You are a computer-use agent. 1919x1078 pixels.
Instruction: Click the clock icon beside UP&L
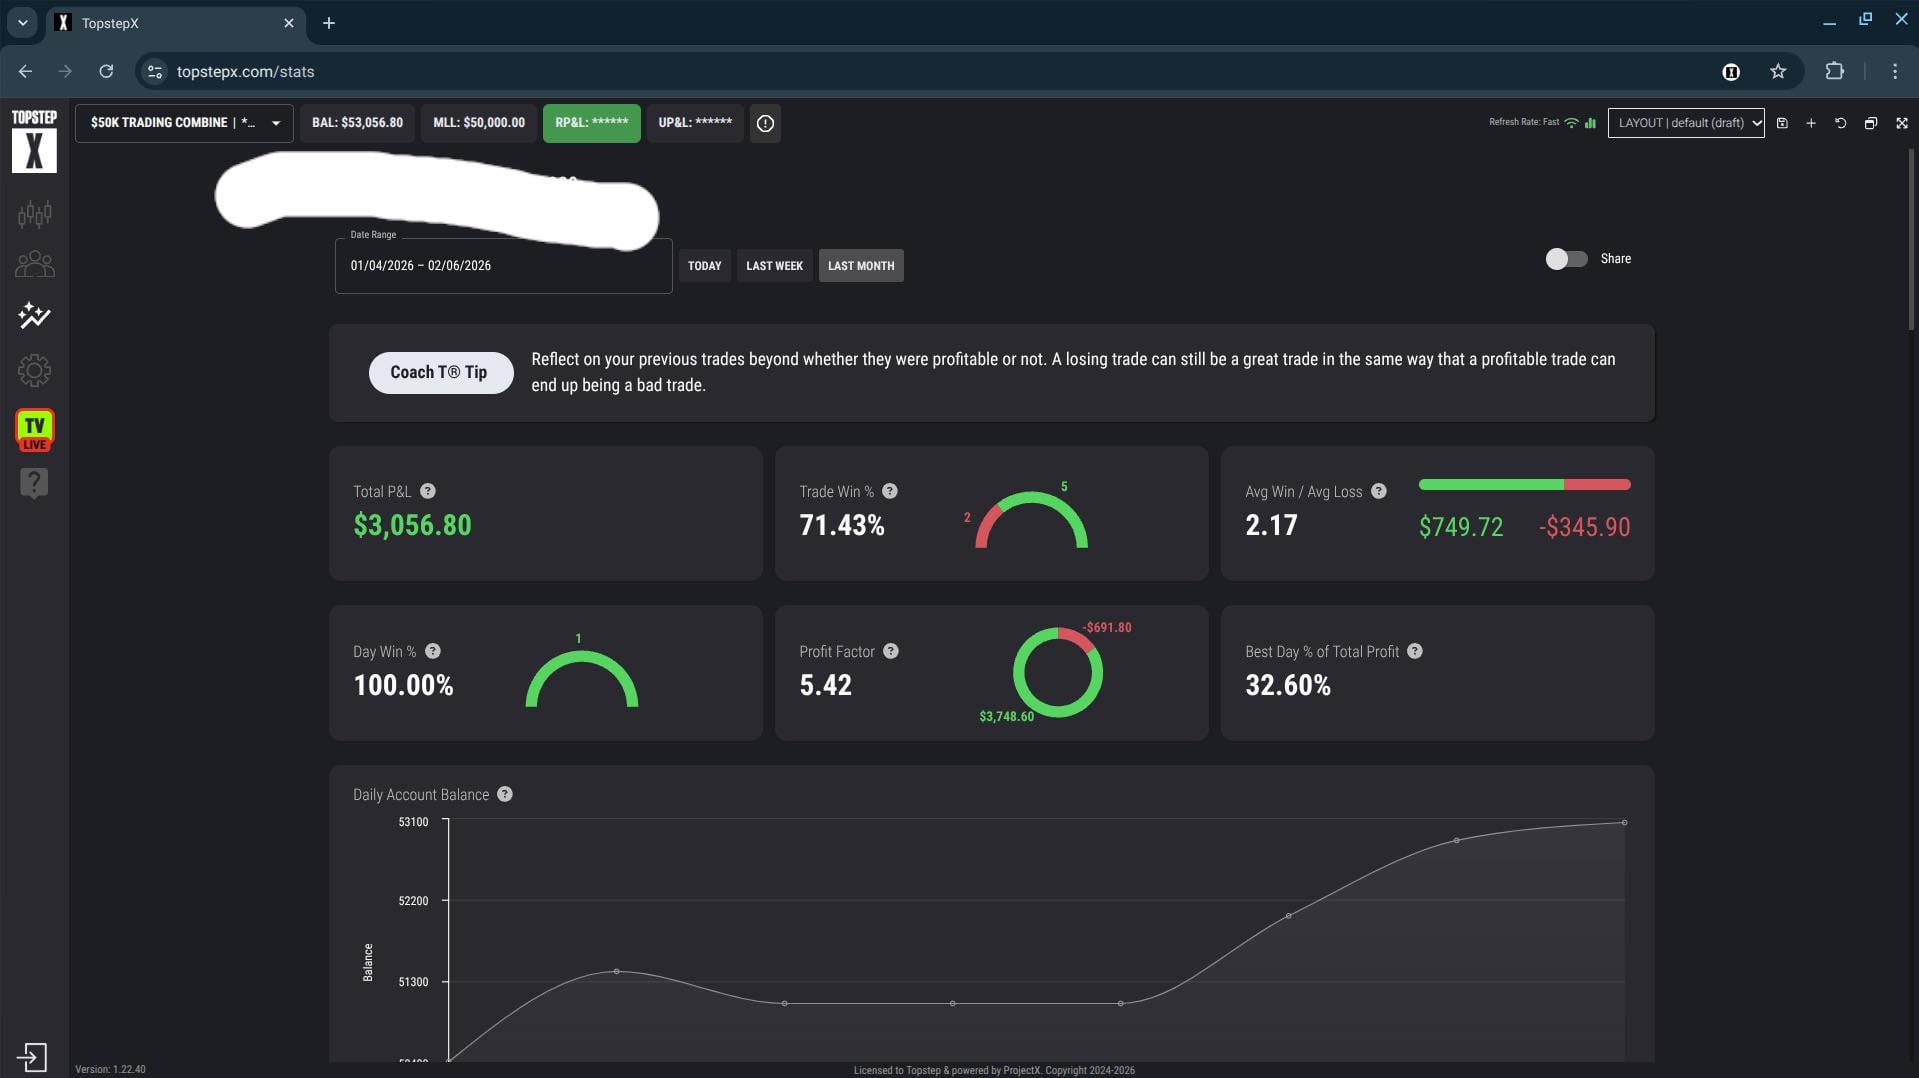(765, 123)
